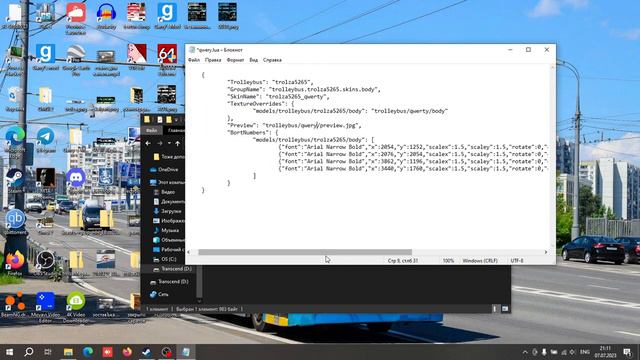Click Explorer navigation pane scroll down arrow
The image size is (640, 360).
pos(199,301)
